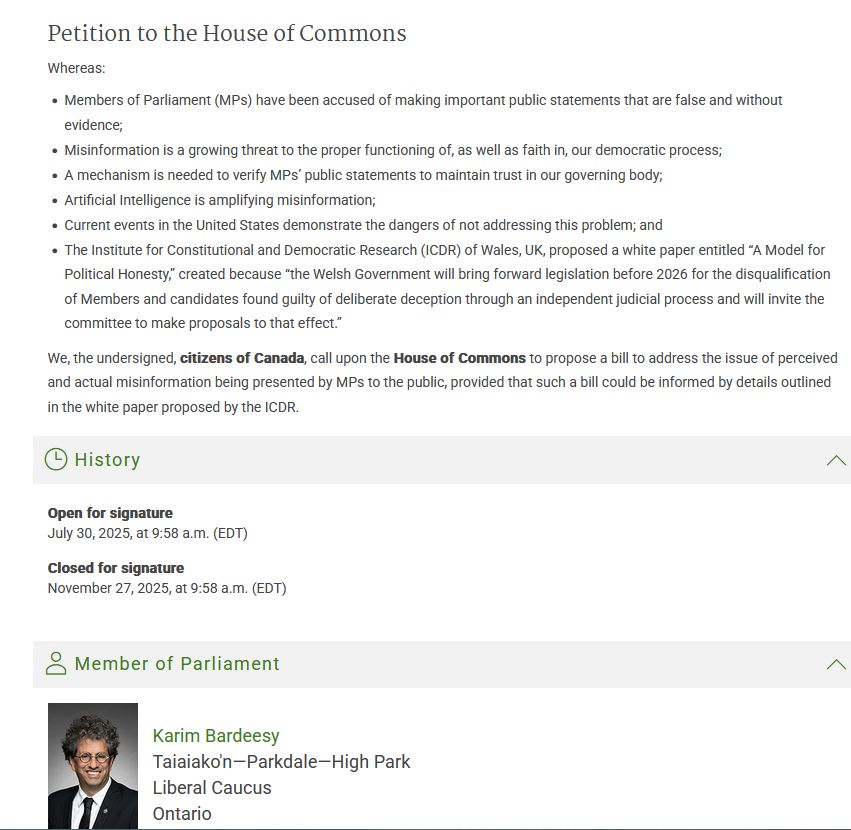Click the bolded House of Commons text
Image resolution: width=851 pixels, height=830 pixels.
(460, 357)
